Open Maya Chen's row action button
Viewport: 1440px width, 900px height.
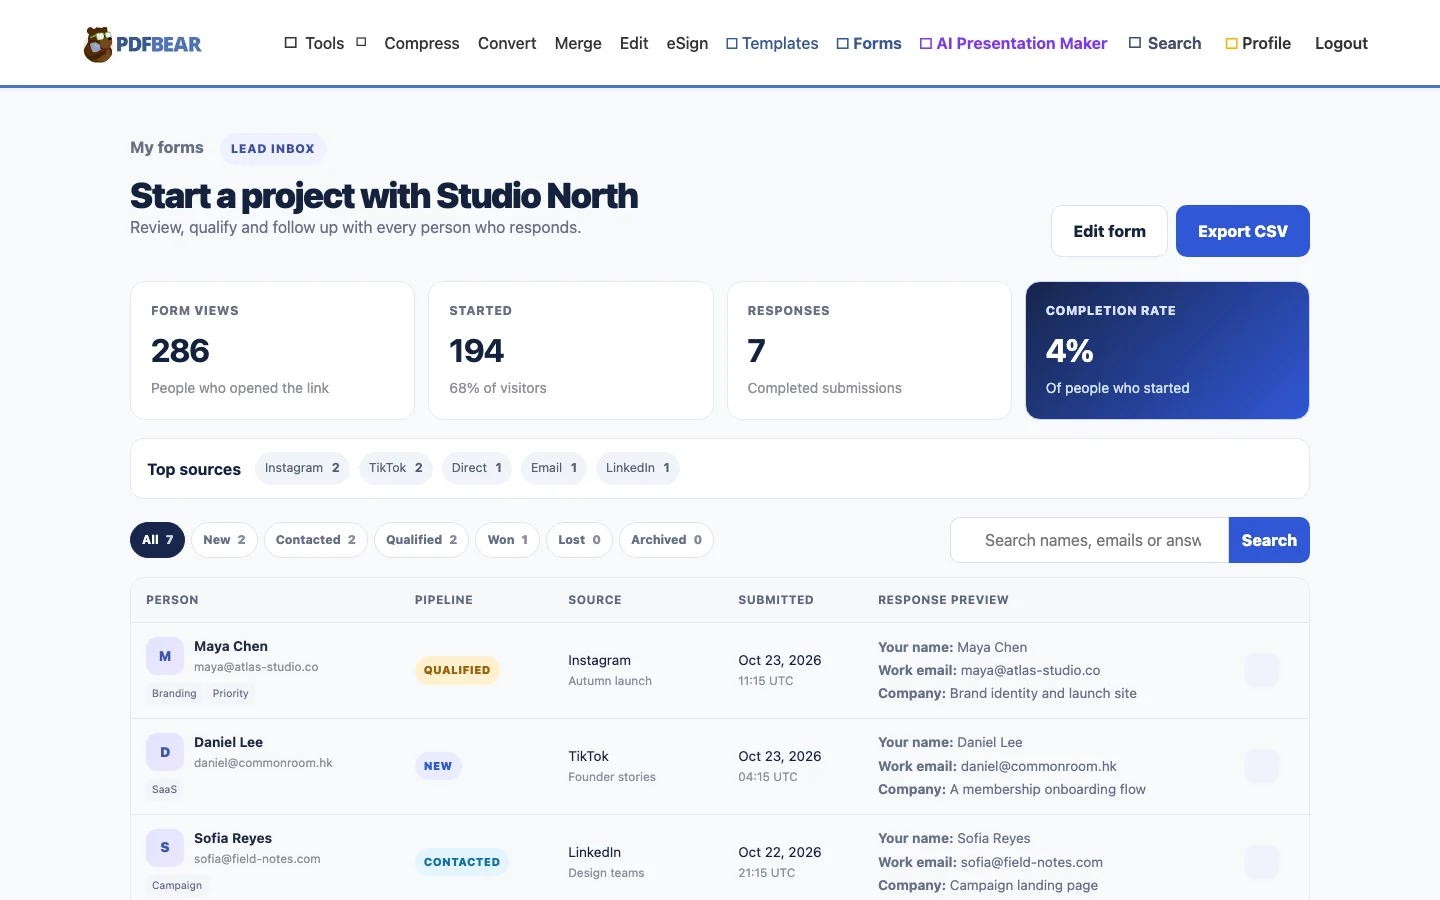click(1262, 670)
